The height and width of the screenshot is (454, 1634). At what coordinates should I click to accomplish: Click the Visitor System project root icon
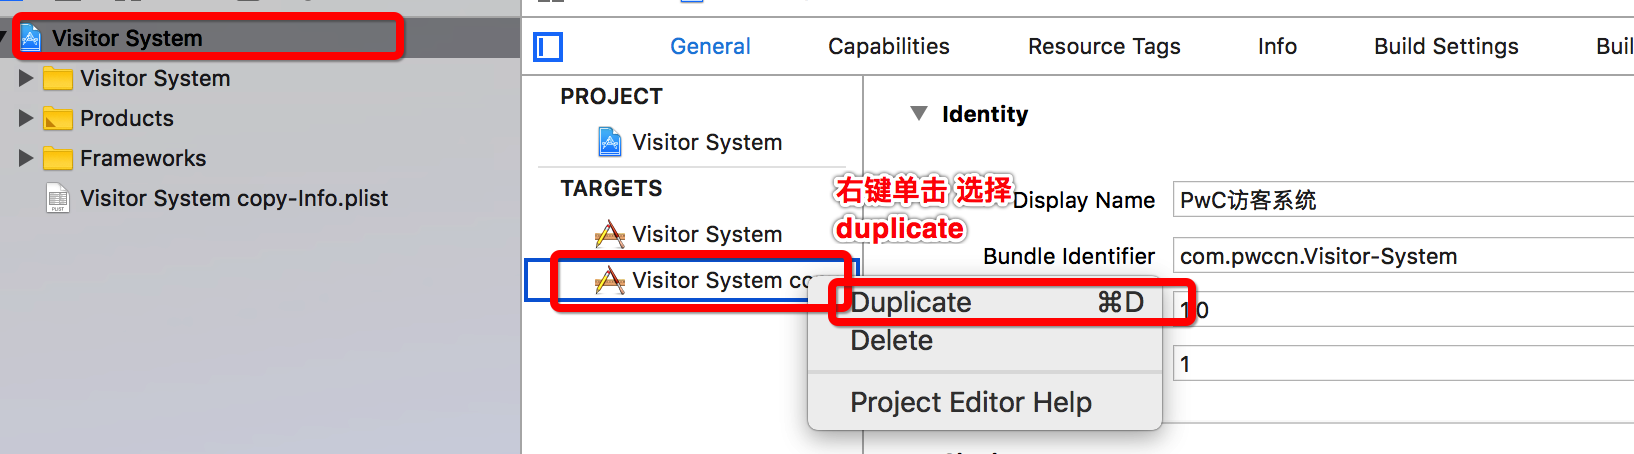pos(31,38)
